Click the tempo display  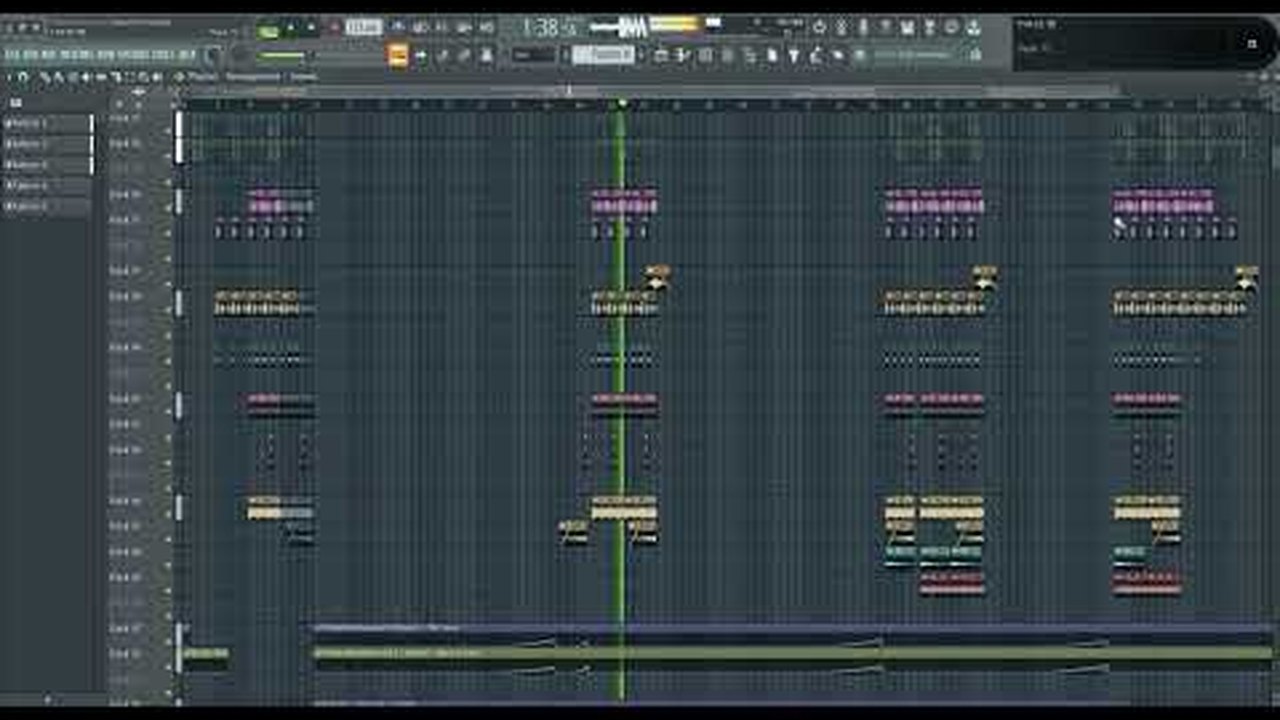point(364,28)
